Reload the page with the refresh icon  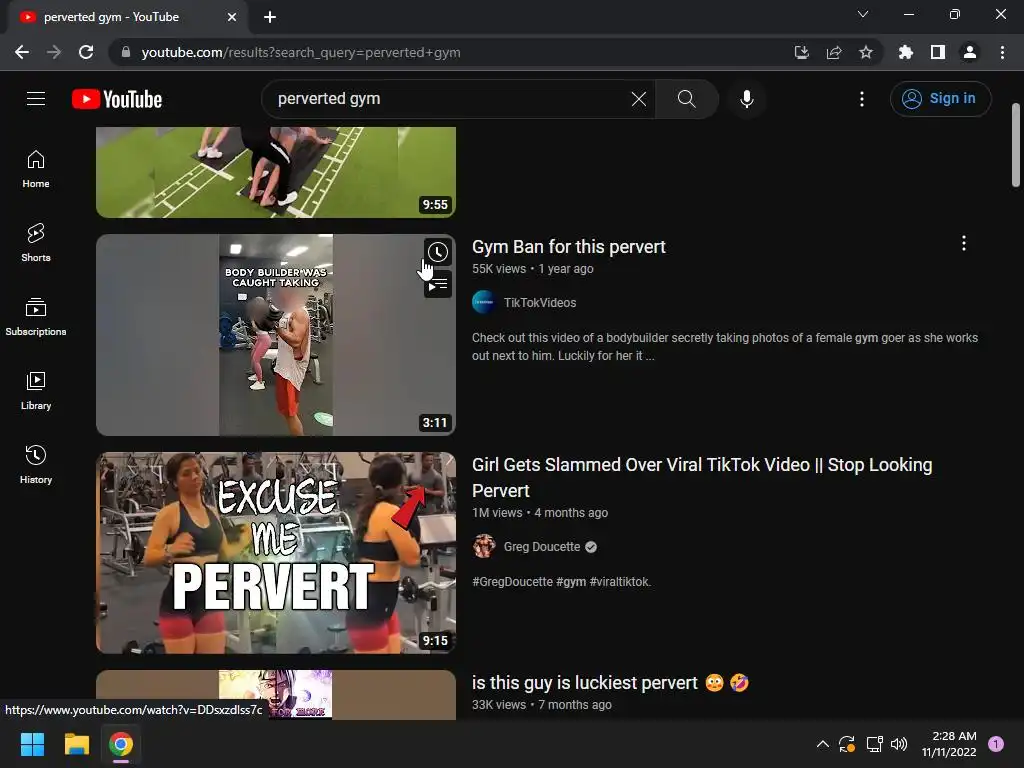click(x=86, y=52)
